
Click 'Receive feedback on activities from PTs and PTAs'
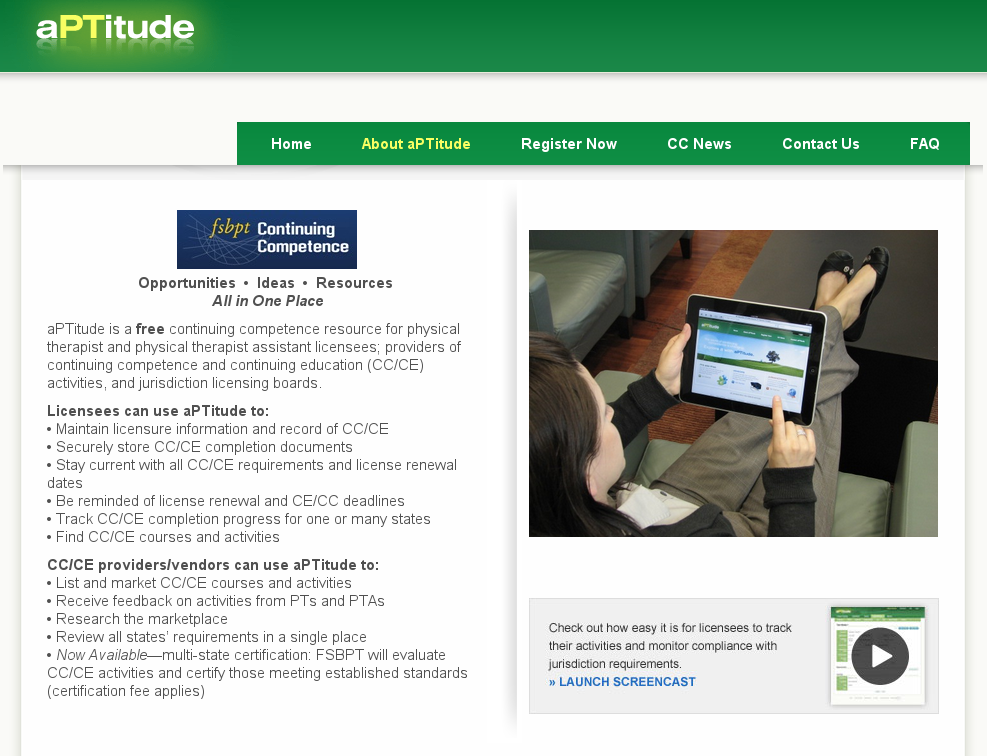coord(216,601)
